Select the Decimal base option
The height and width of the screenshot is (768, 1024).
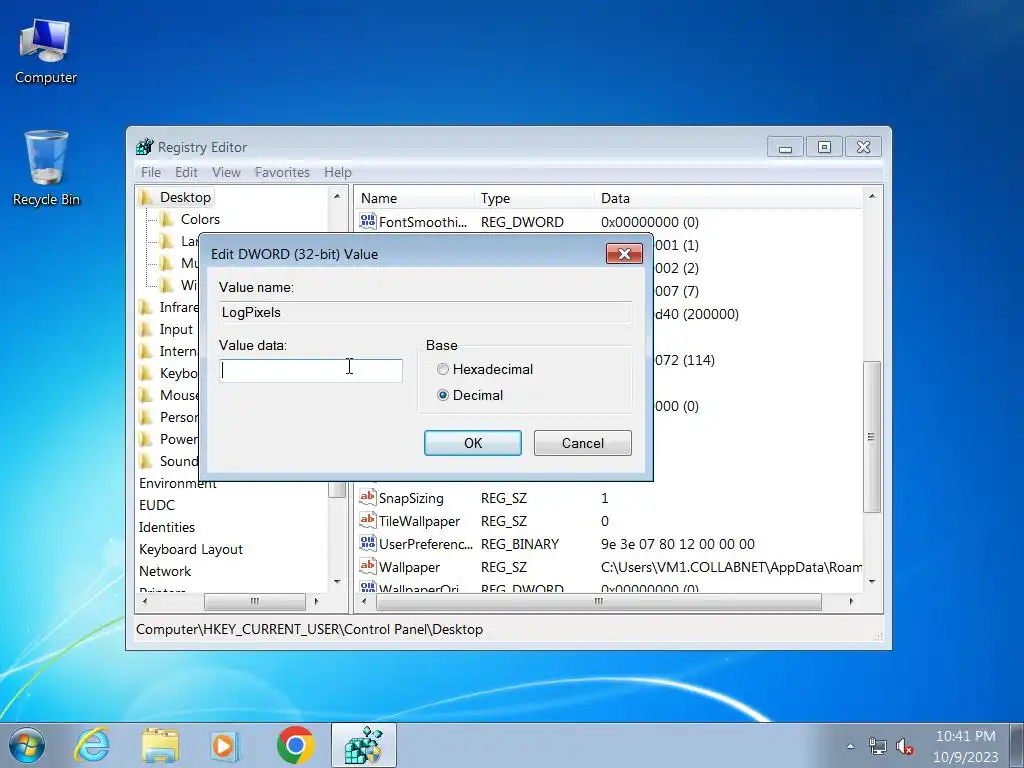click(x=443, y=395)
